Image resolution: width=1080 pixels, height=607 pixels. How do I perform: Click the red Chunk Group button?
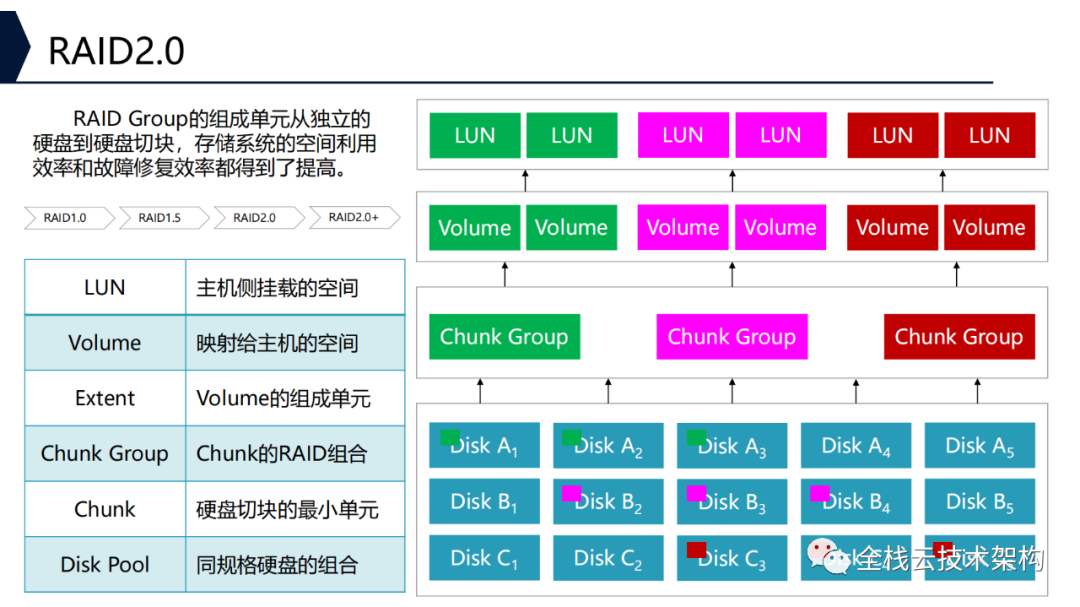[x=959, y=337]
